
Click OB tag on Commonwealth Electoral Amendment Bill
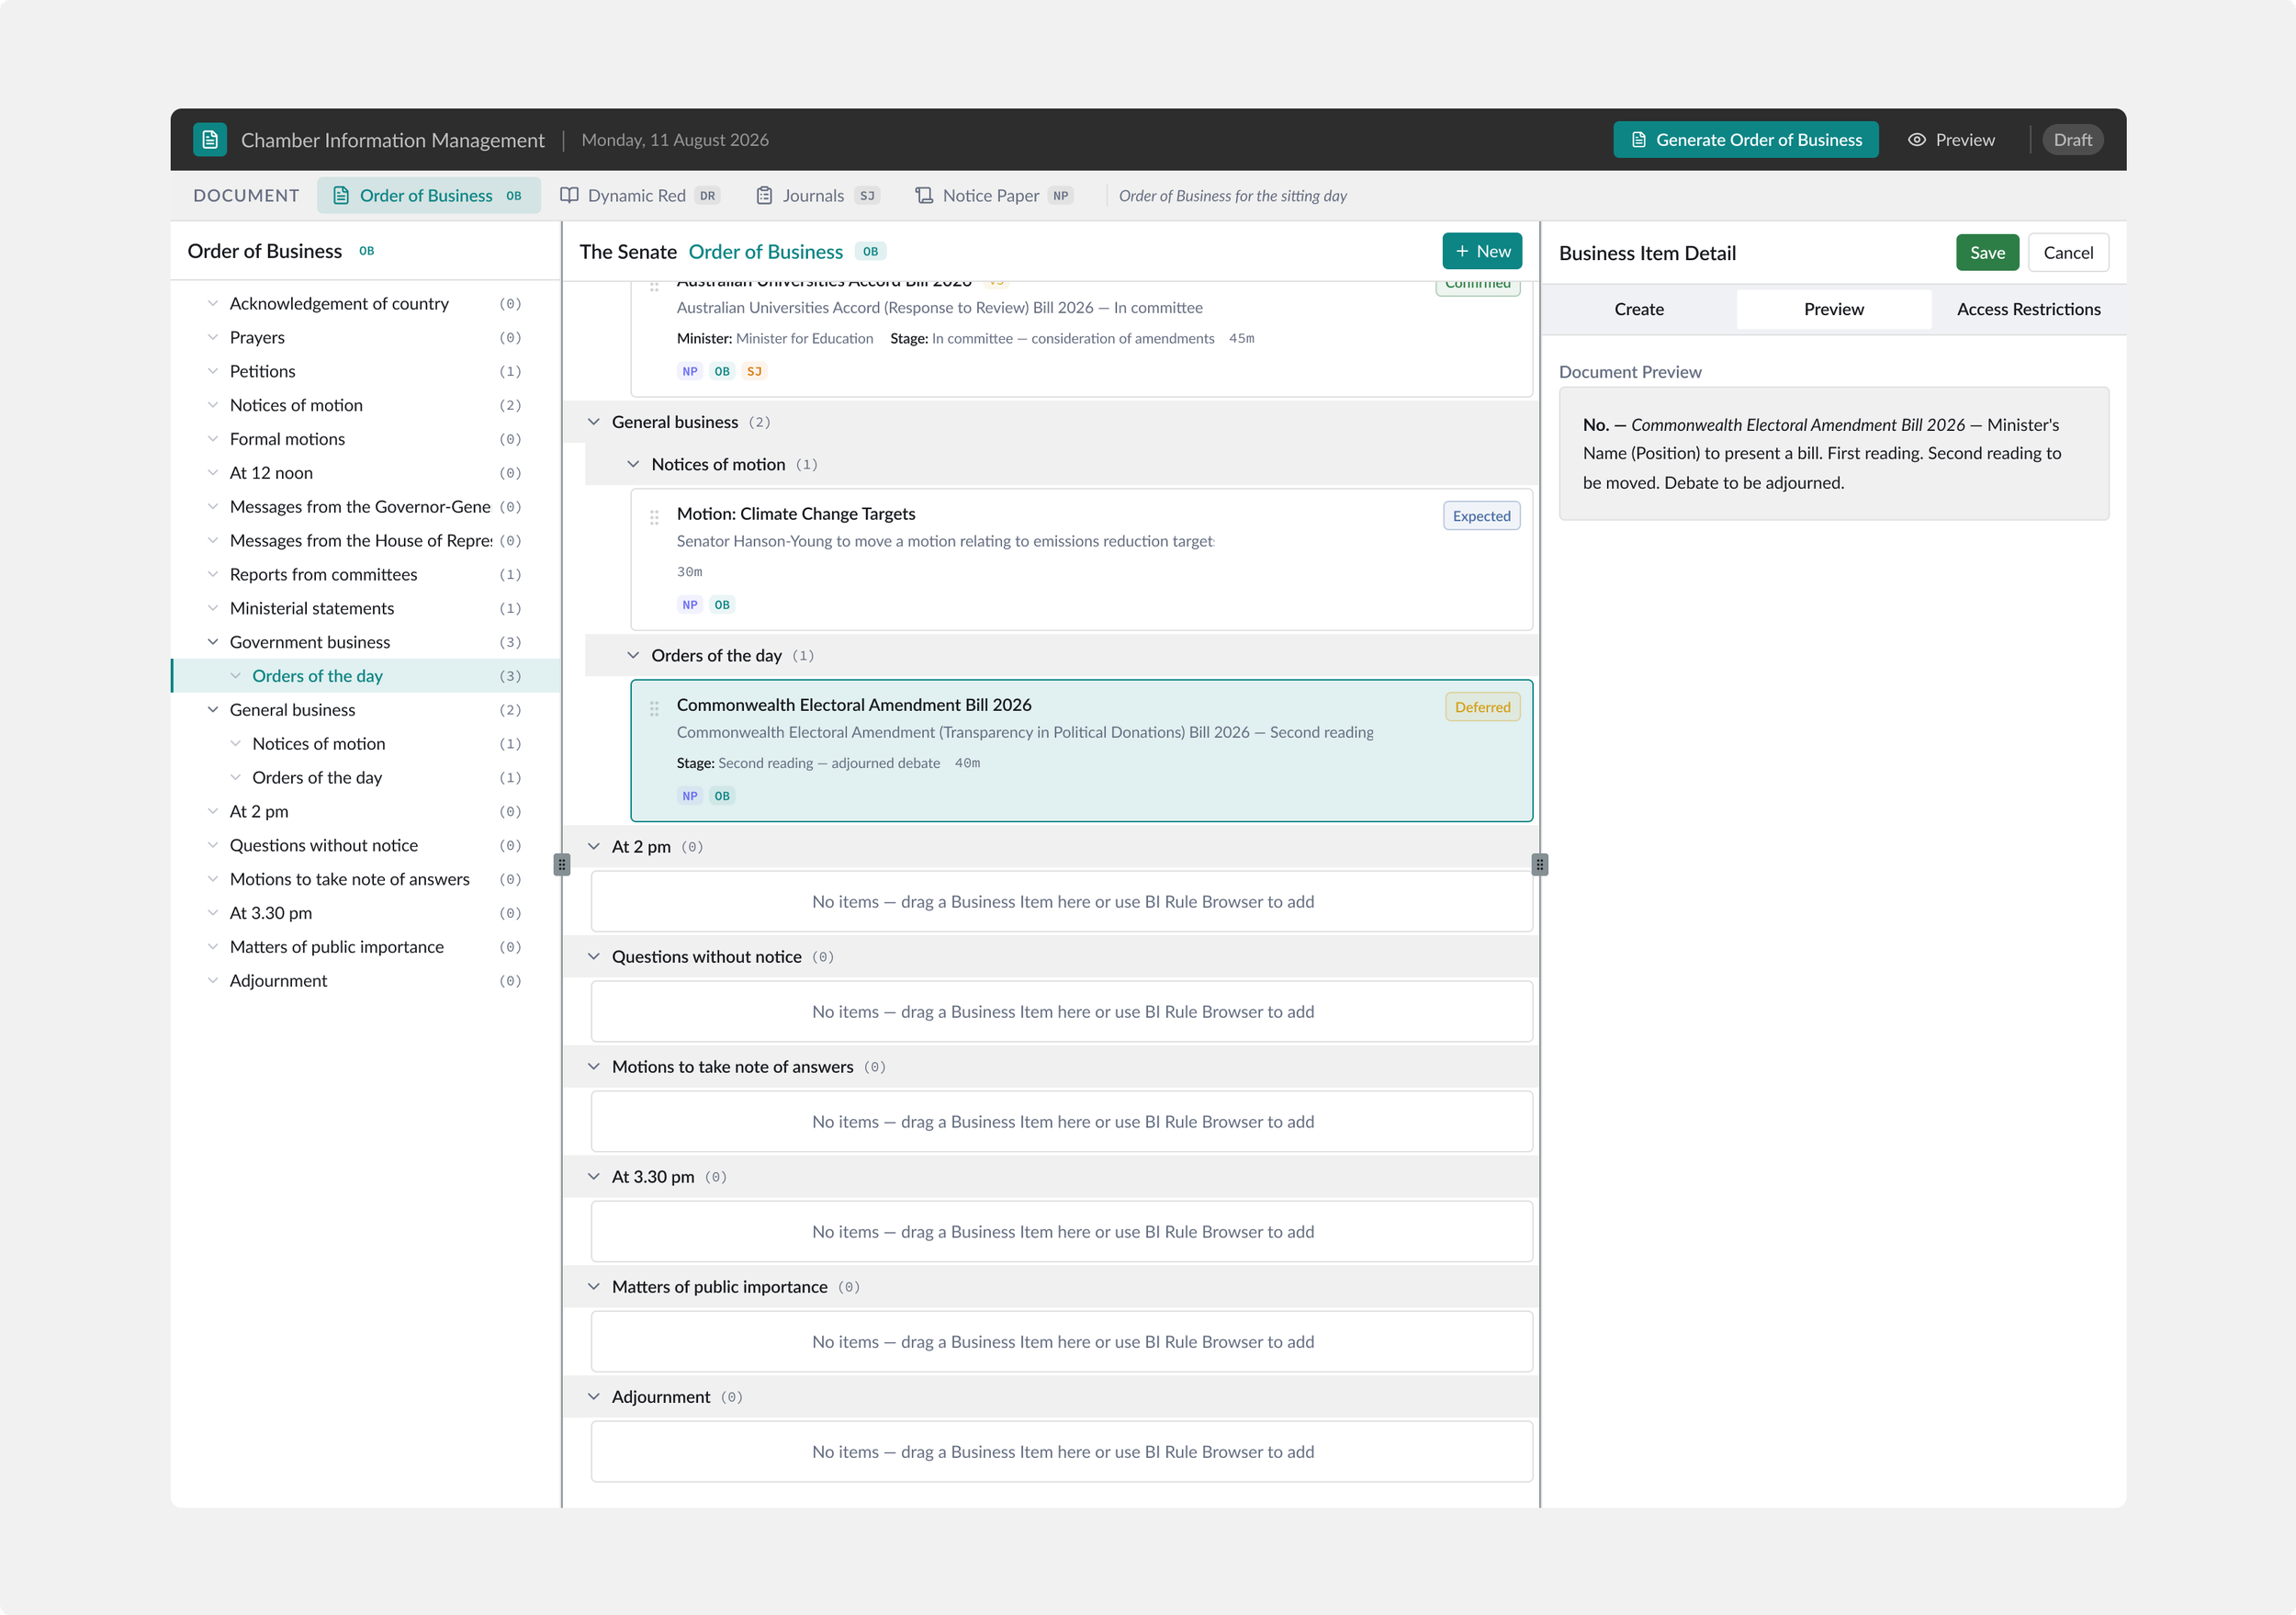(x=722, y=796)
